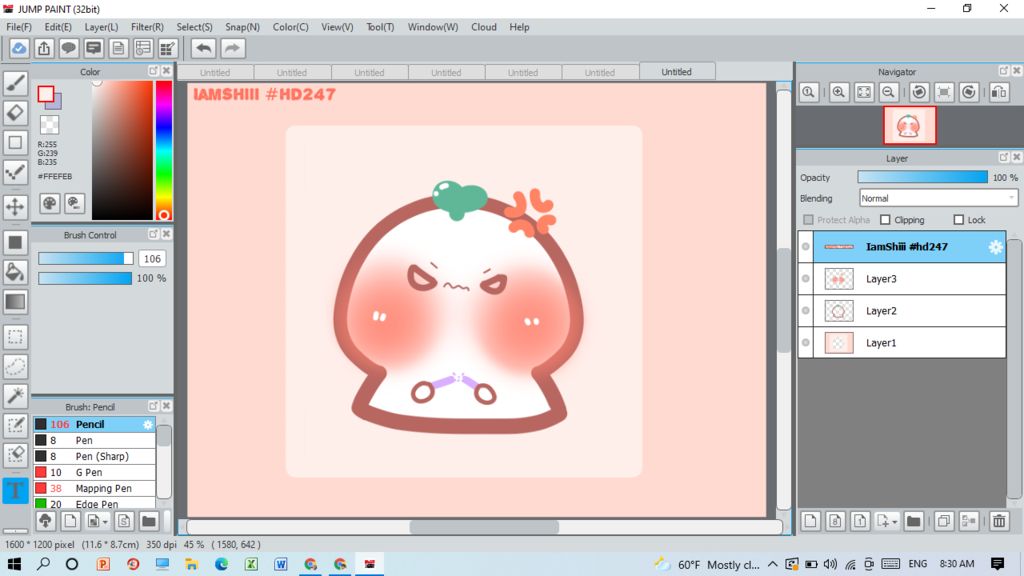
Task: Click the cloud save icon in toolbar
Action: (19, 48)
